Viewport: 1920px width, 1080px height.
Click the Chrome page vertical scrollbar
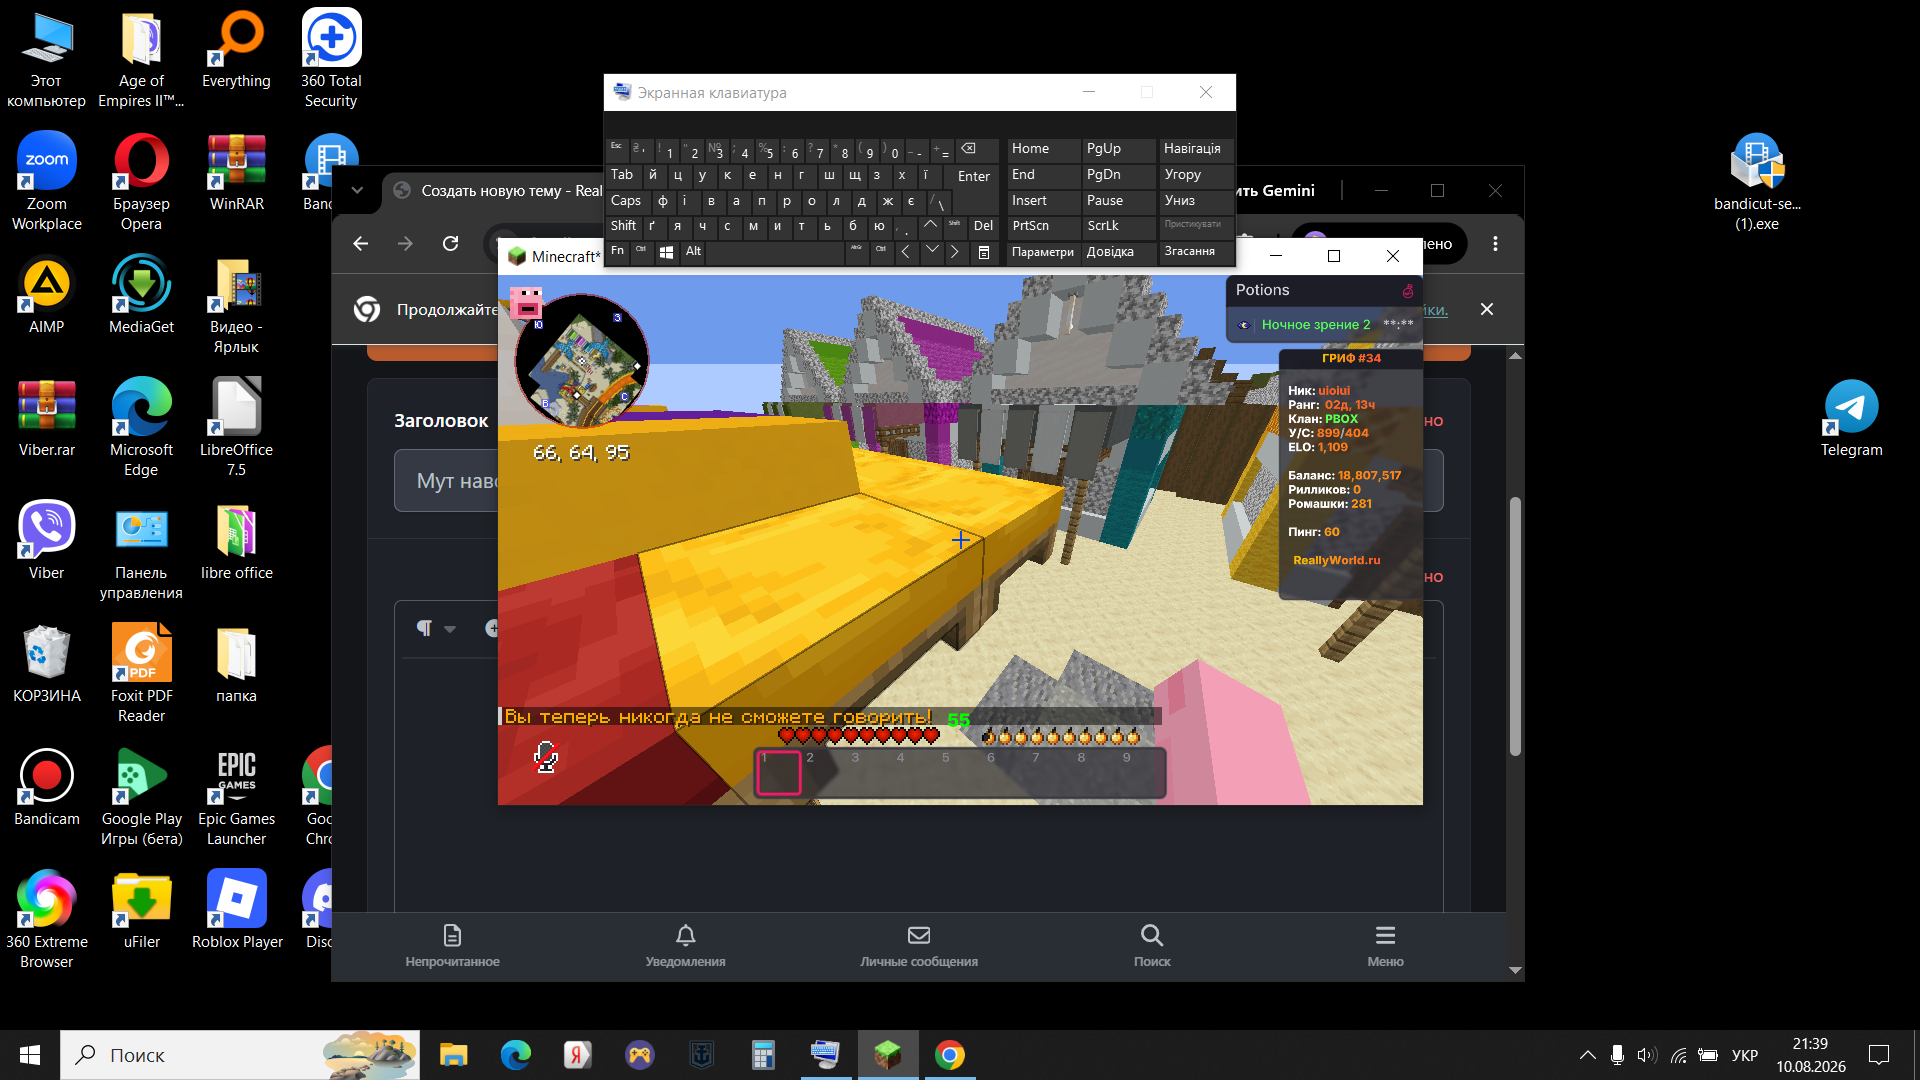pos(1515,626)
